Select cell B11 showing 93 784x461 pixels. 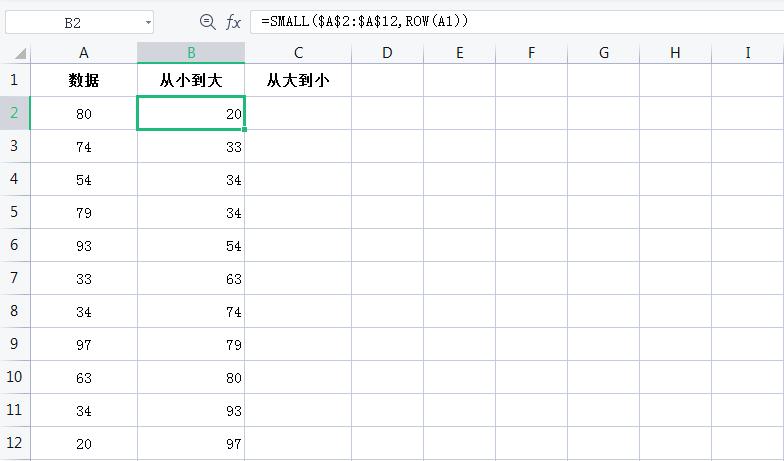(x=191, y=410)
